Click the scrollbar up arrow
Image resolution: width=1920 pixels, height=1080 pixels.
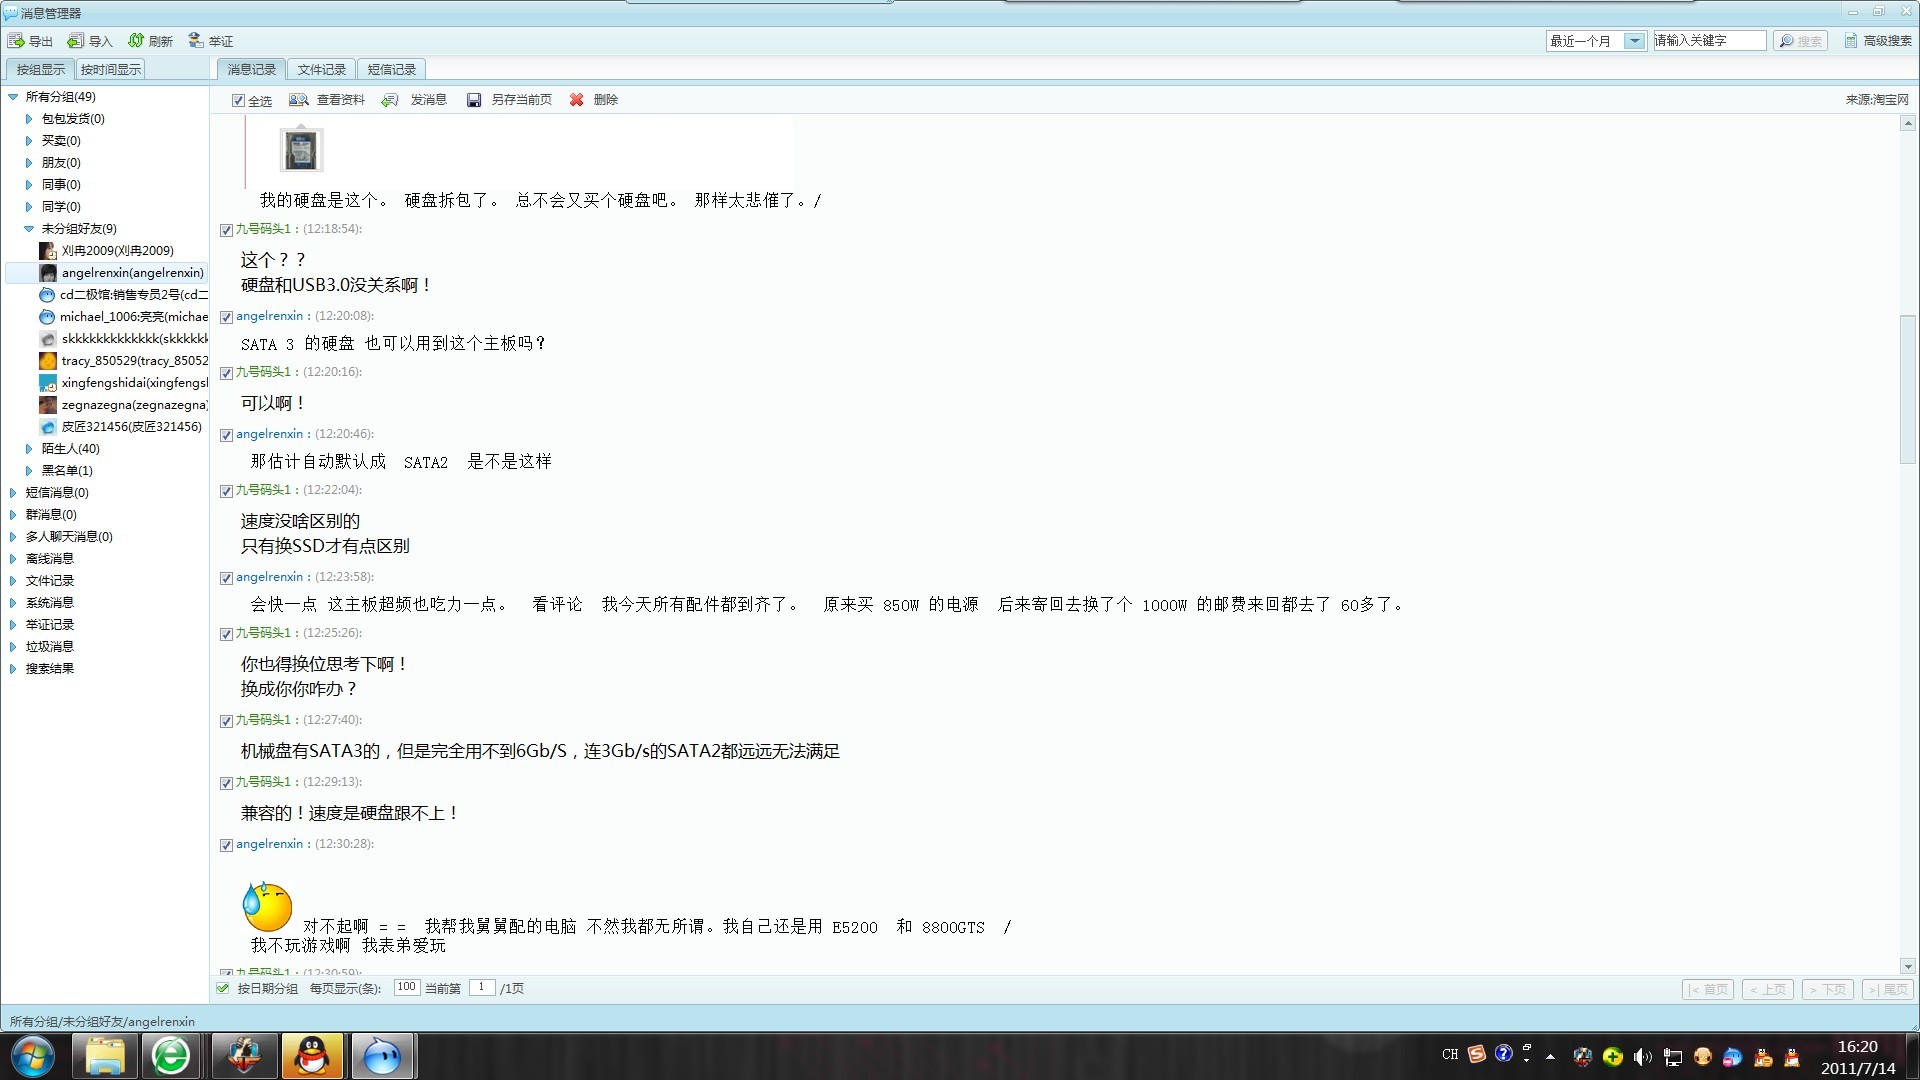coord(1908,124)
